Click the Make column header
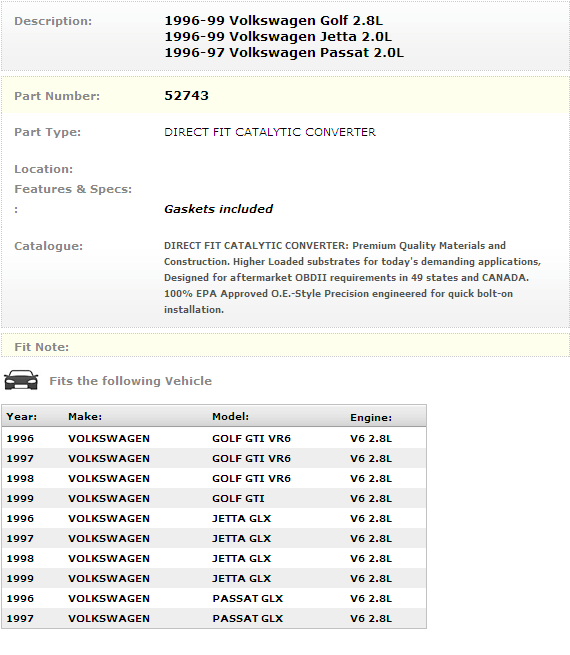This screenshot has width=570, height=655. pyautogui.click(x=85, y=416)
